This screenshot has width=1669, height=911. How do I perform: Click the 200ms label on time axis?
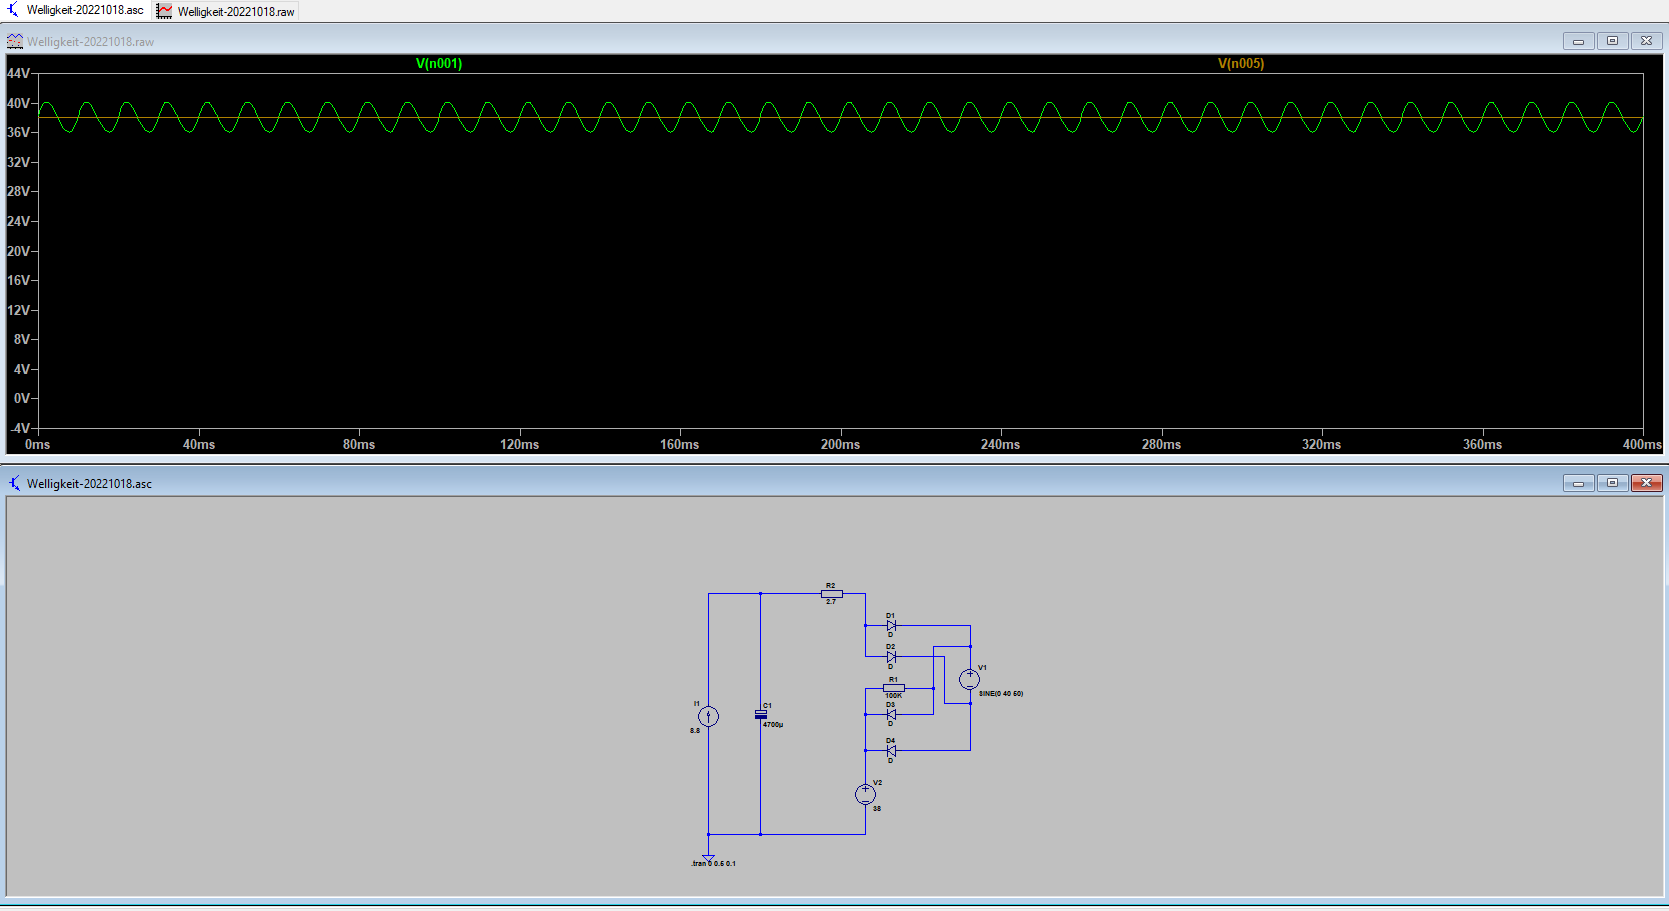(840, 444)
